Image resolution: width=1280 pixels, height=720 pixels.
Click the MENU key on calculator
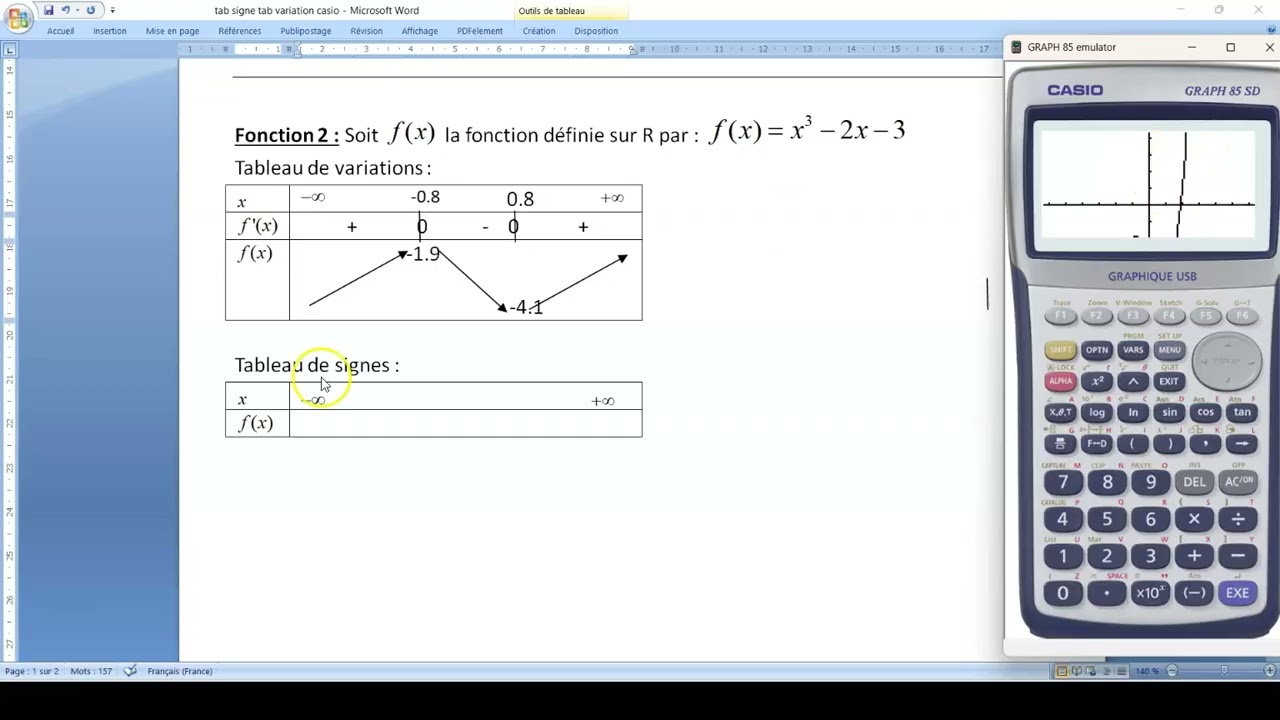[1169, 350]
